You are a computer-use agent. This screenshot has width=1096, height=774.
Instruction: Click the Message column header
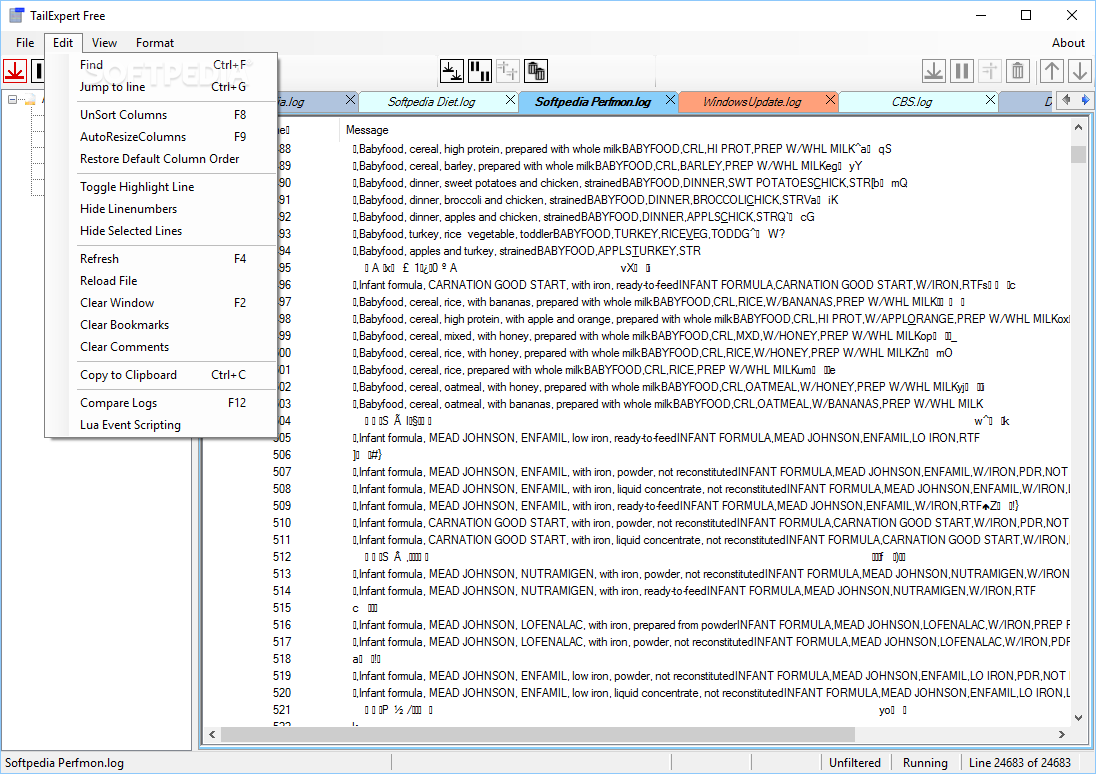(706, 130)
